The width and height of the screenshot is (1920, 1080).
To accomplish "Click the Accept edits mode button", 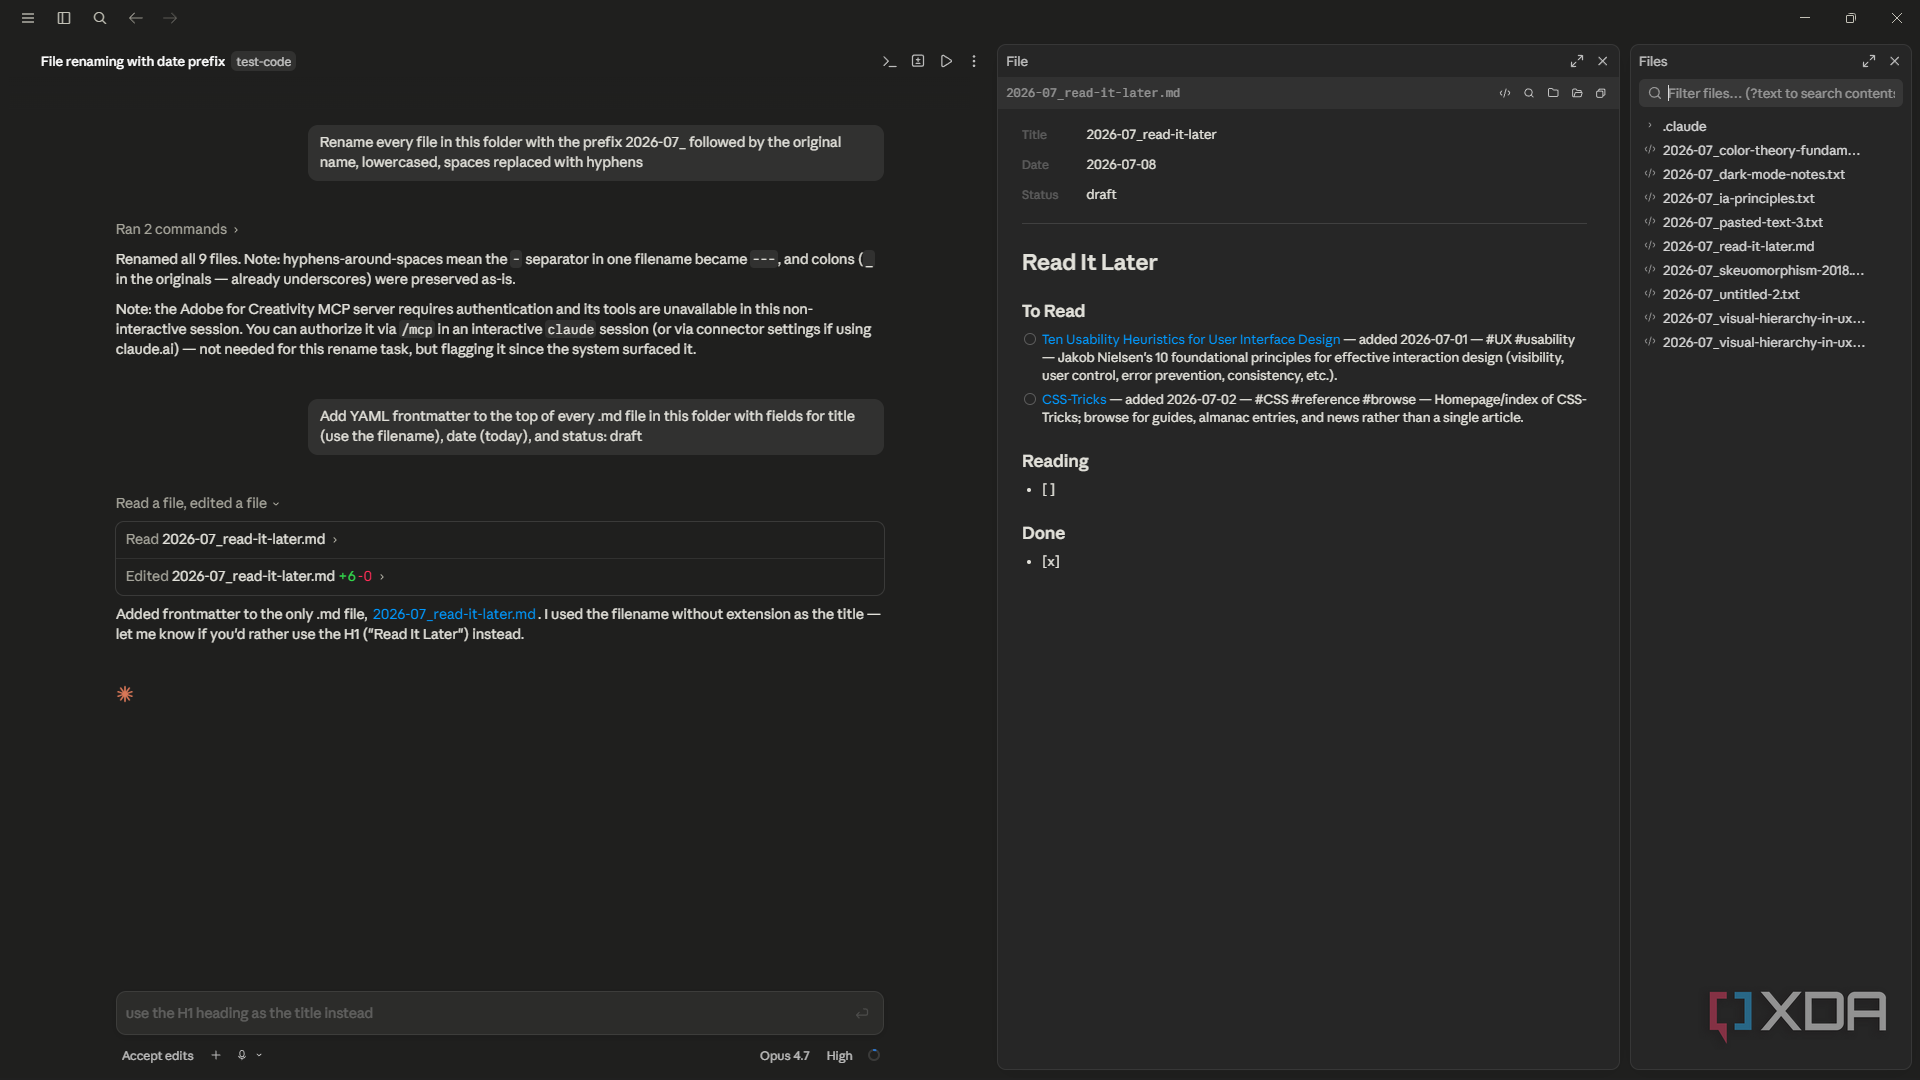I will (x=158, y=1056).
